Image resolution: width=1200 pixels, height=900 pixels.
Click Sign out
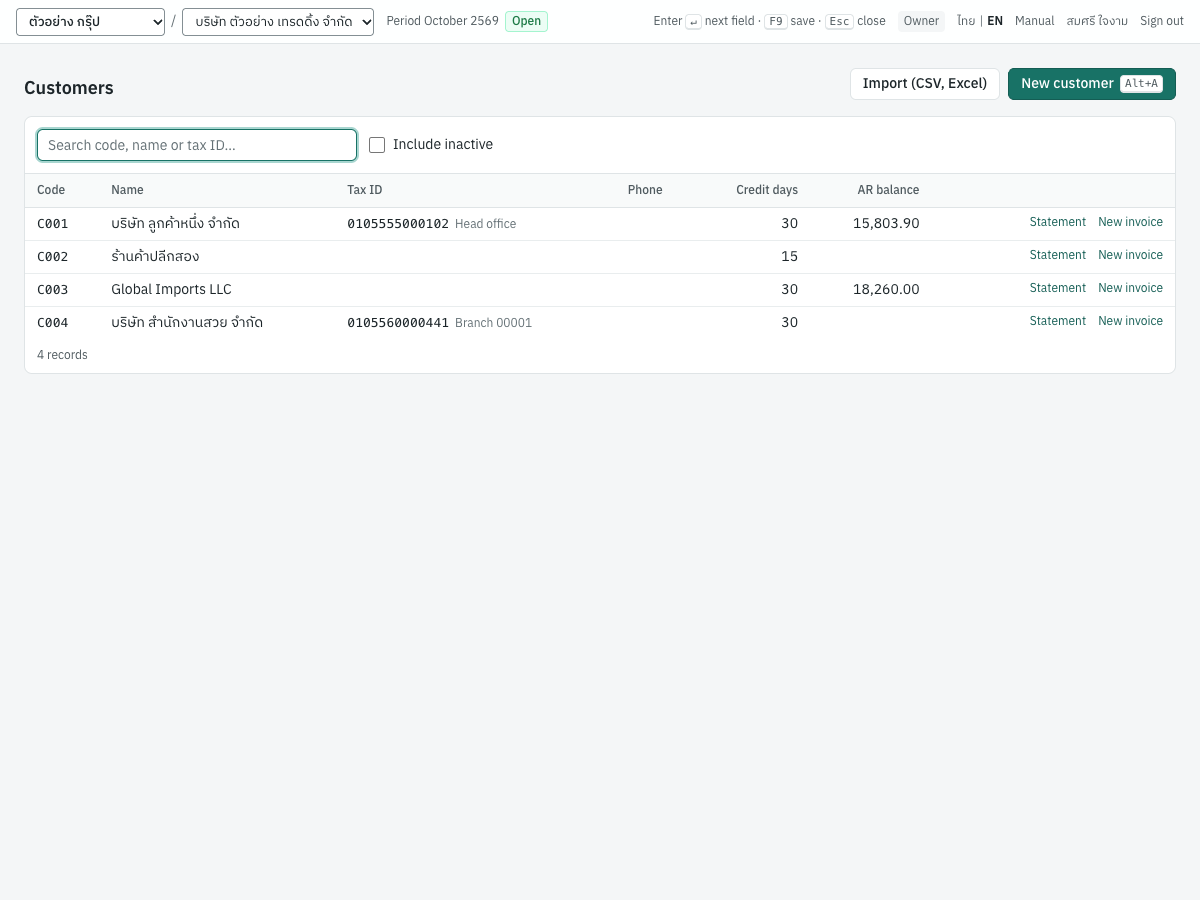click(1162, 21)
